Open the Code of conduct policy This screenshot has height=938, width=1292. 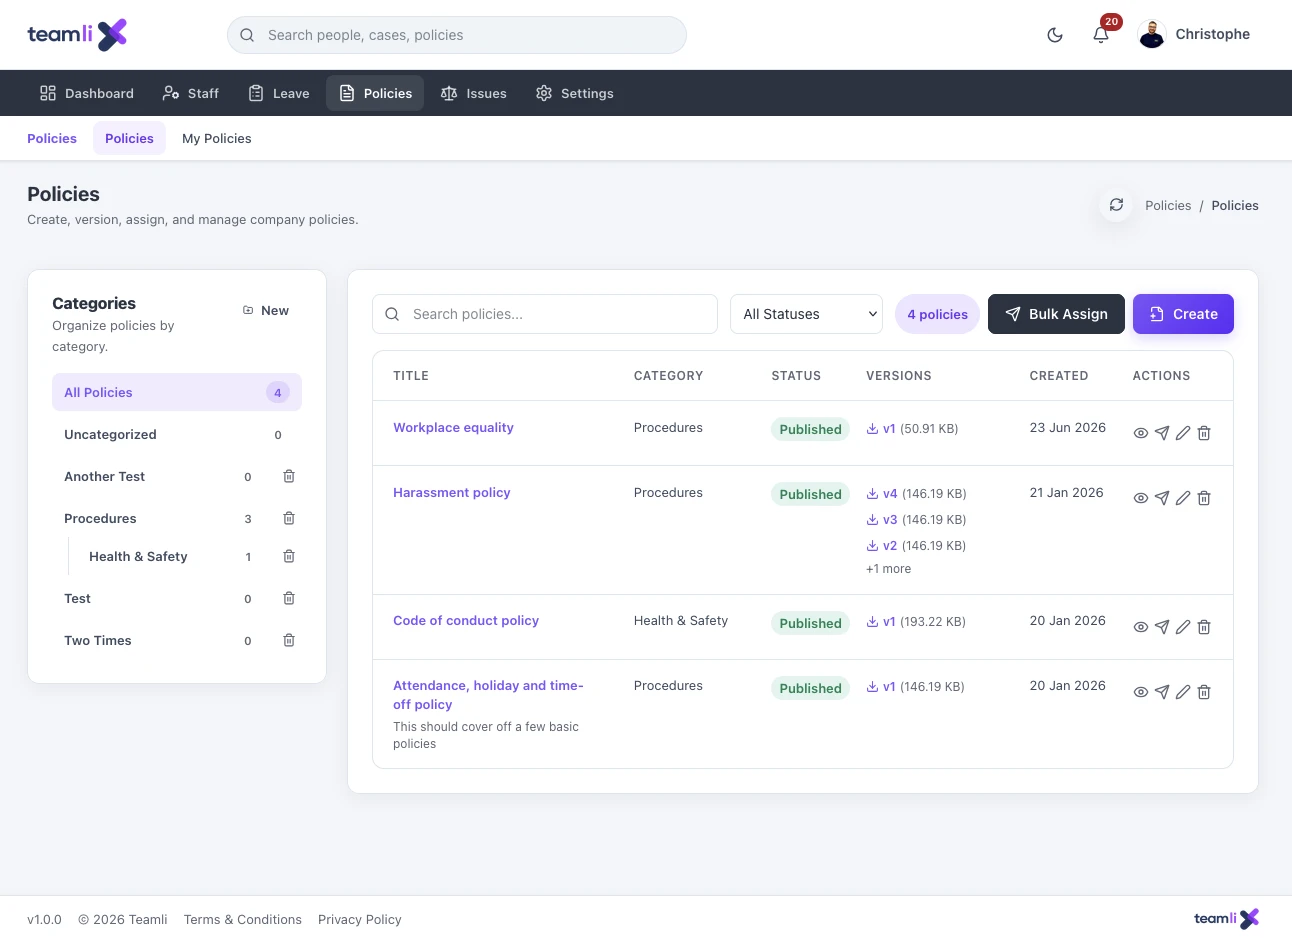click(466, 621)
